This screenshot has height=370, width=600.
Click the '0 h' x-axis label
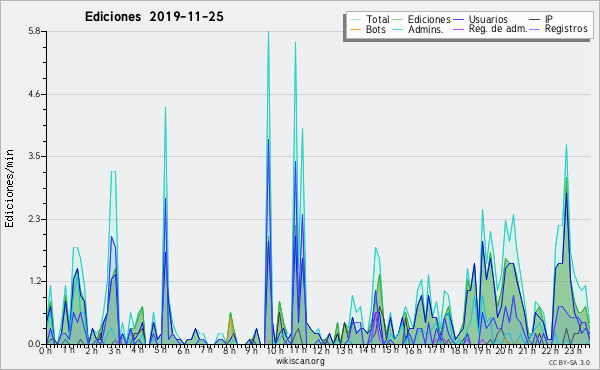(46, 351)
